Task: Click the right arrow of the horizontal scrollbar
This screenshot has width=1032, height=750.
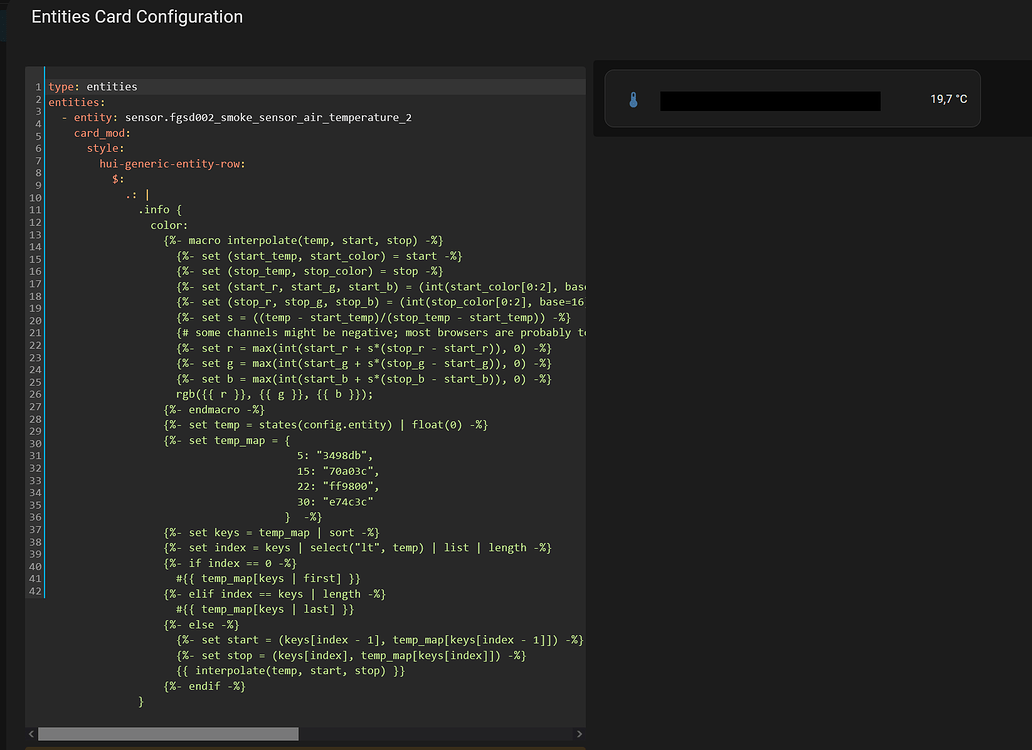Action: point(579,734)
